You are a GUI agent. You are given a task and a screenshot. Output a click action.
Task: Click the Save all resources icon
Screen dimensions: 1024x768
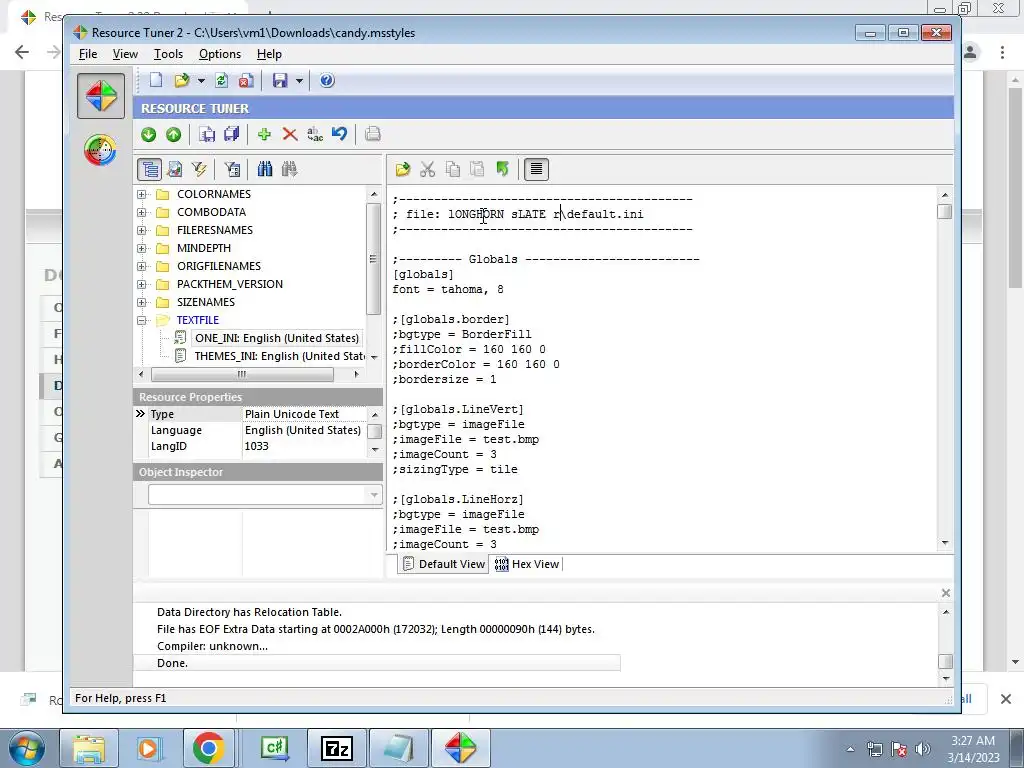[232, 135]
